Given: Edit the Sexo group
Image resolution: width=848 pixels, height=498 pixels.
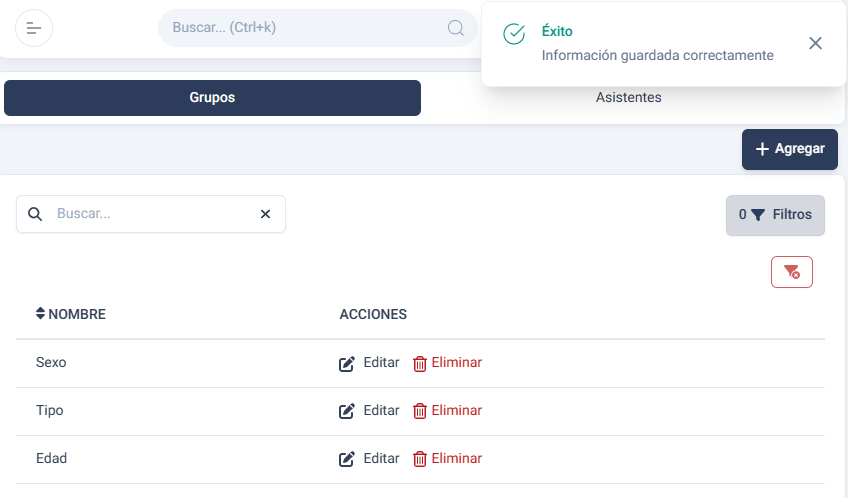Looking at the screenshot, I should [369, 363].
